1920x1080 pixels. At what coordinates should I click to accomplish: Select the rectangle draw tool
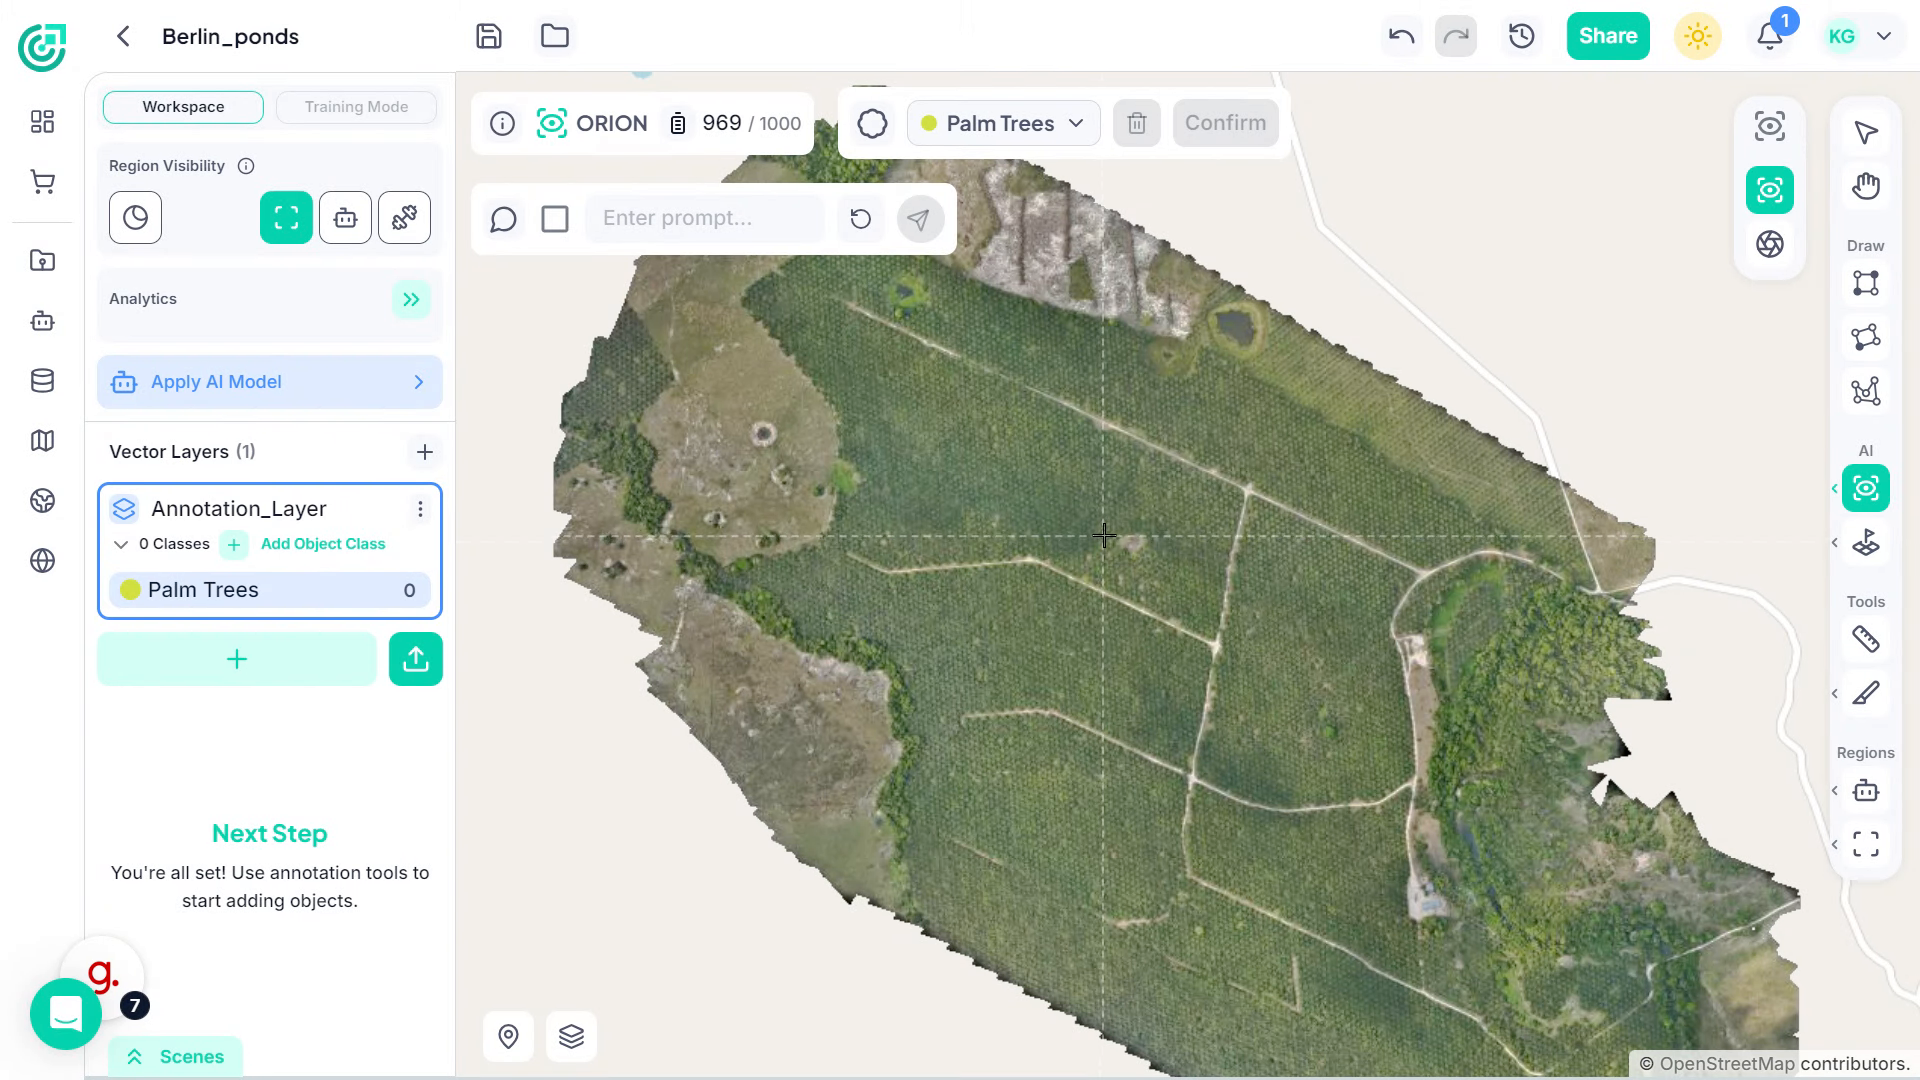[x=1866, y=284]
